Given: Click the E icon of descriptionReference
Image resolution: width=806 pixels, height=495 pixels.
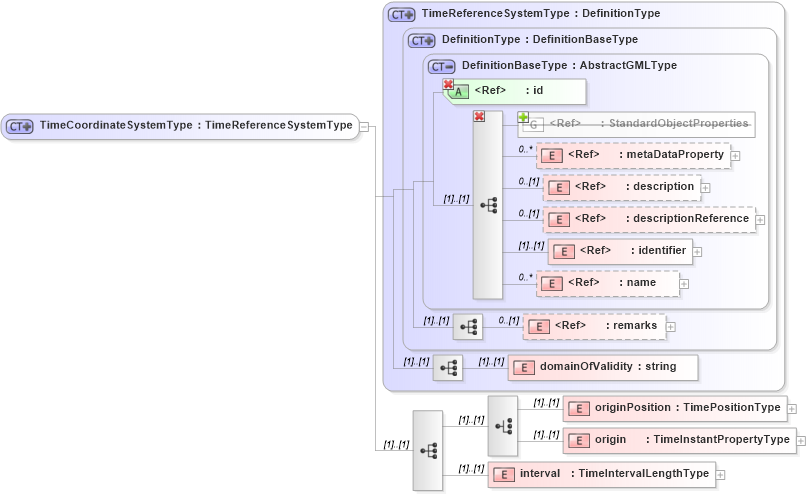Looking at the screenshot, I should coord(559,219).
